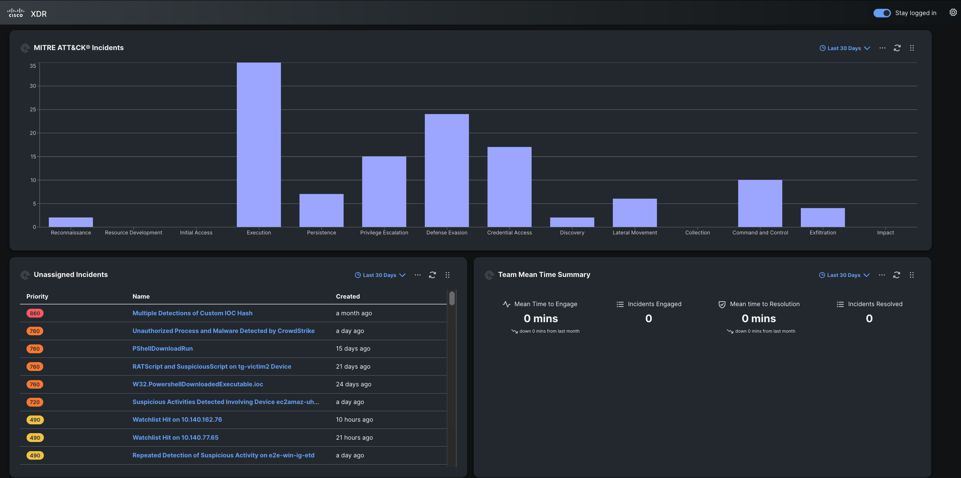Open Watchlist Hit on 10.140.162.76
The image size is (961, 478).
click(x=177, y=420)
